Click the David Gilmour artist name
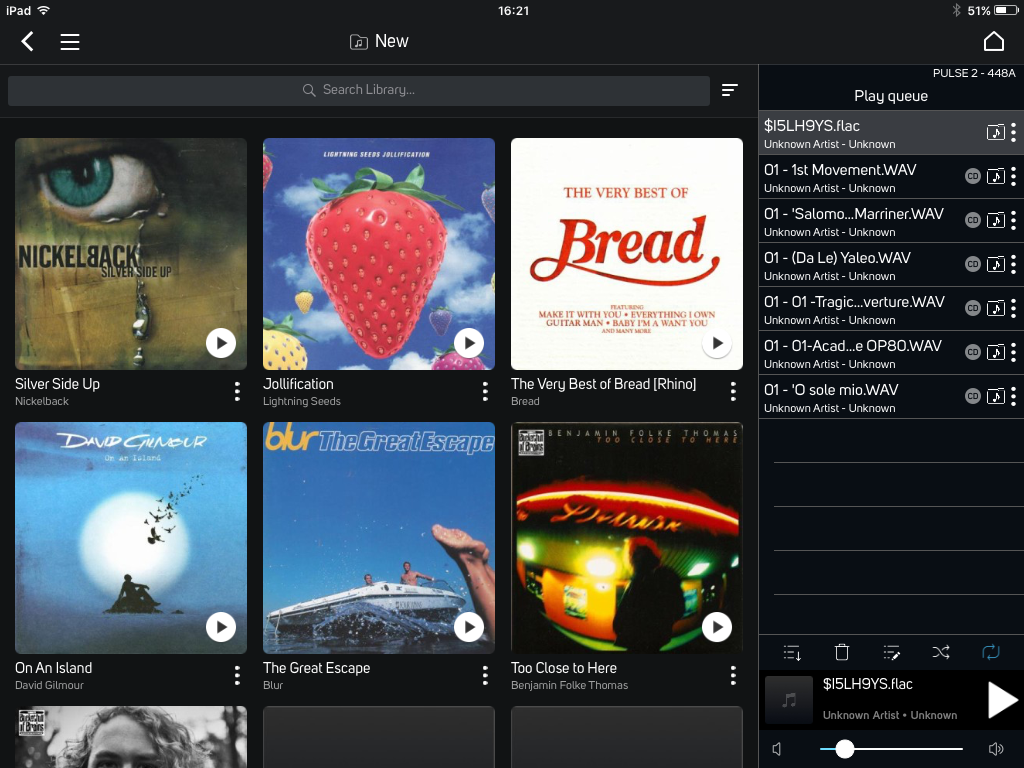This screenshot has width=1024, height=768. point(49,685)
